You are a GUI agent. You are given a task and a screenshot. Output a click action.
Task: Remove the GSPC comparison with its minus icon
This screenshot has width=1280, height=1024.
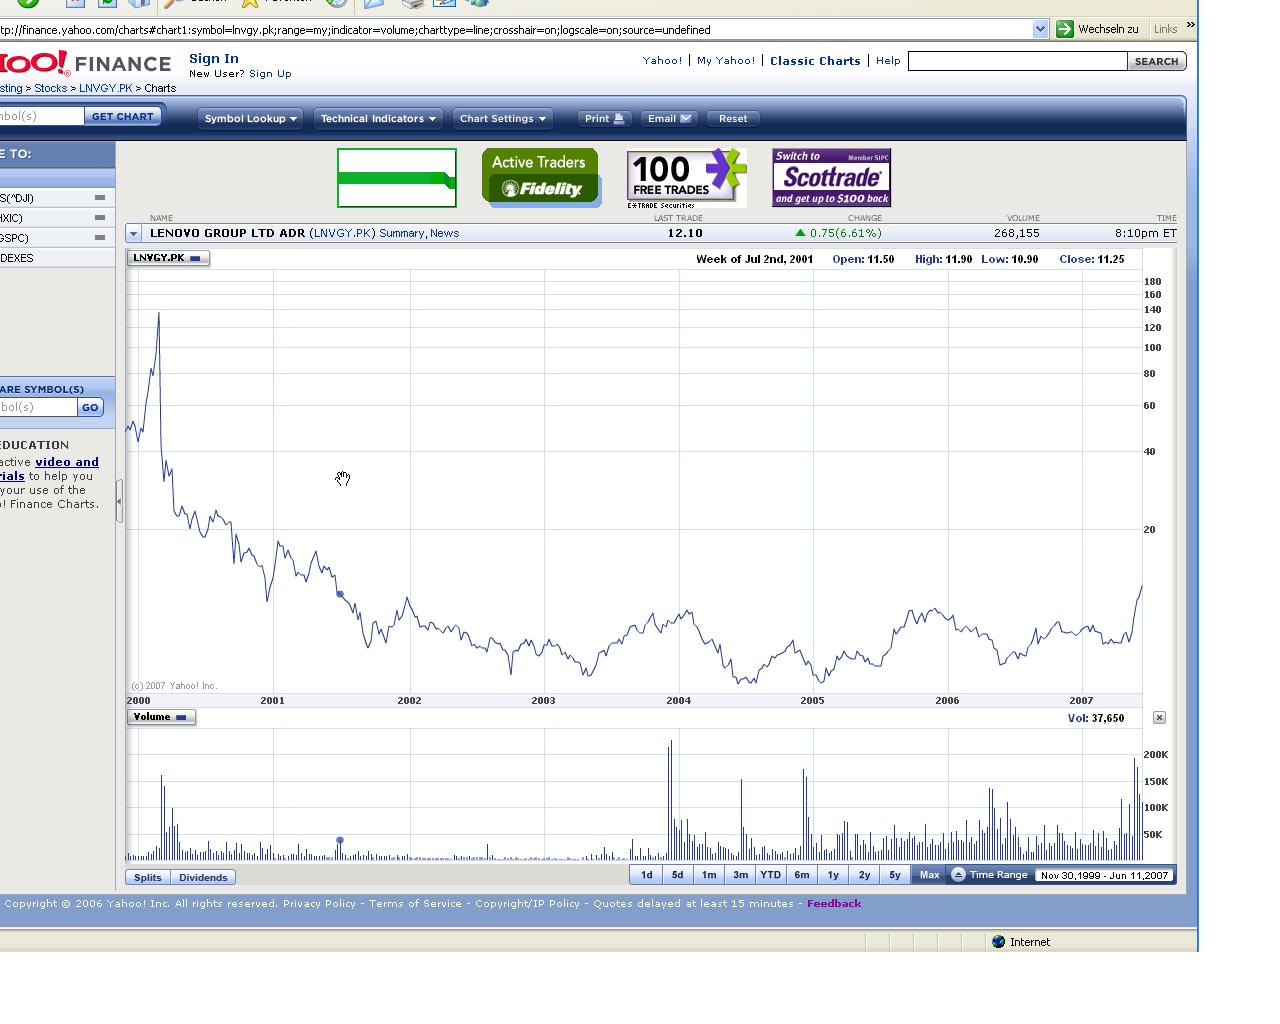[99, 238]
